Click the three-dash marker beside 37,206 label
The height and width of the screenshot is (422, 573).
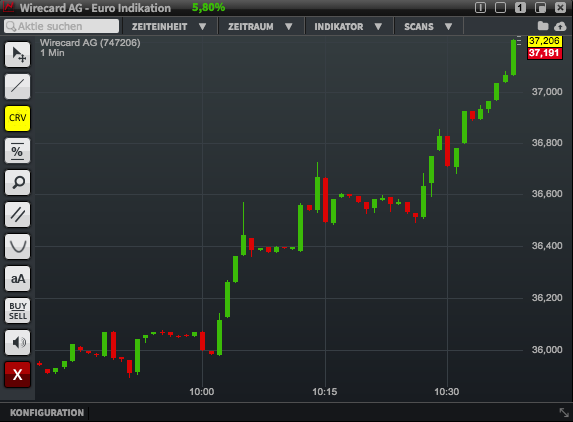[519, 41]
